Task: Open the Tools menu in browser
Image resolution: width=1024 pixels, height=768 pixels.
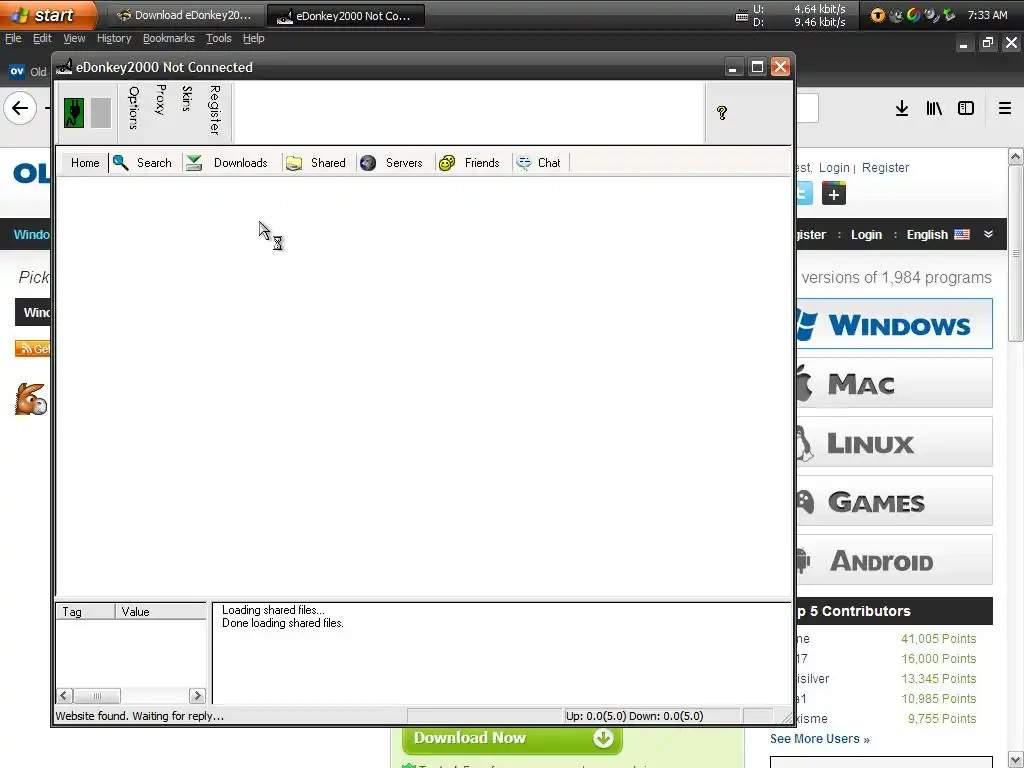Action: 219,38
